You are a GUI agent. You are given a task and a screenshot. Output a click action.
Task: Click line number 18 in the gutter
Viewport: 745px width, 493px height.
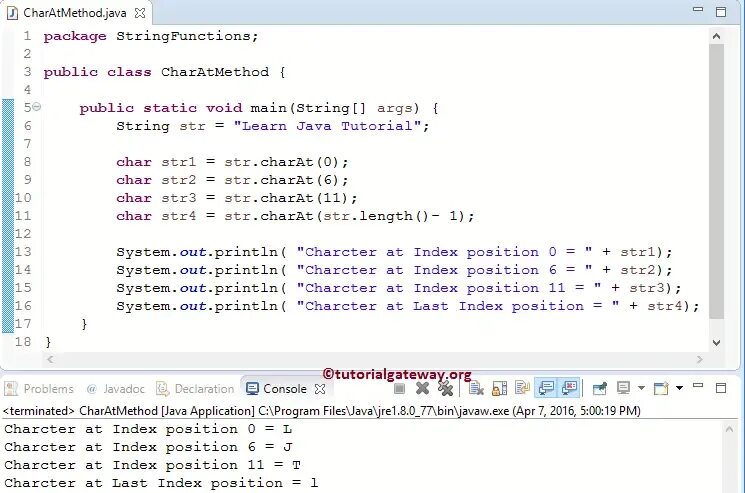pos(22,342)
